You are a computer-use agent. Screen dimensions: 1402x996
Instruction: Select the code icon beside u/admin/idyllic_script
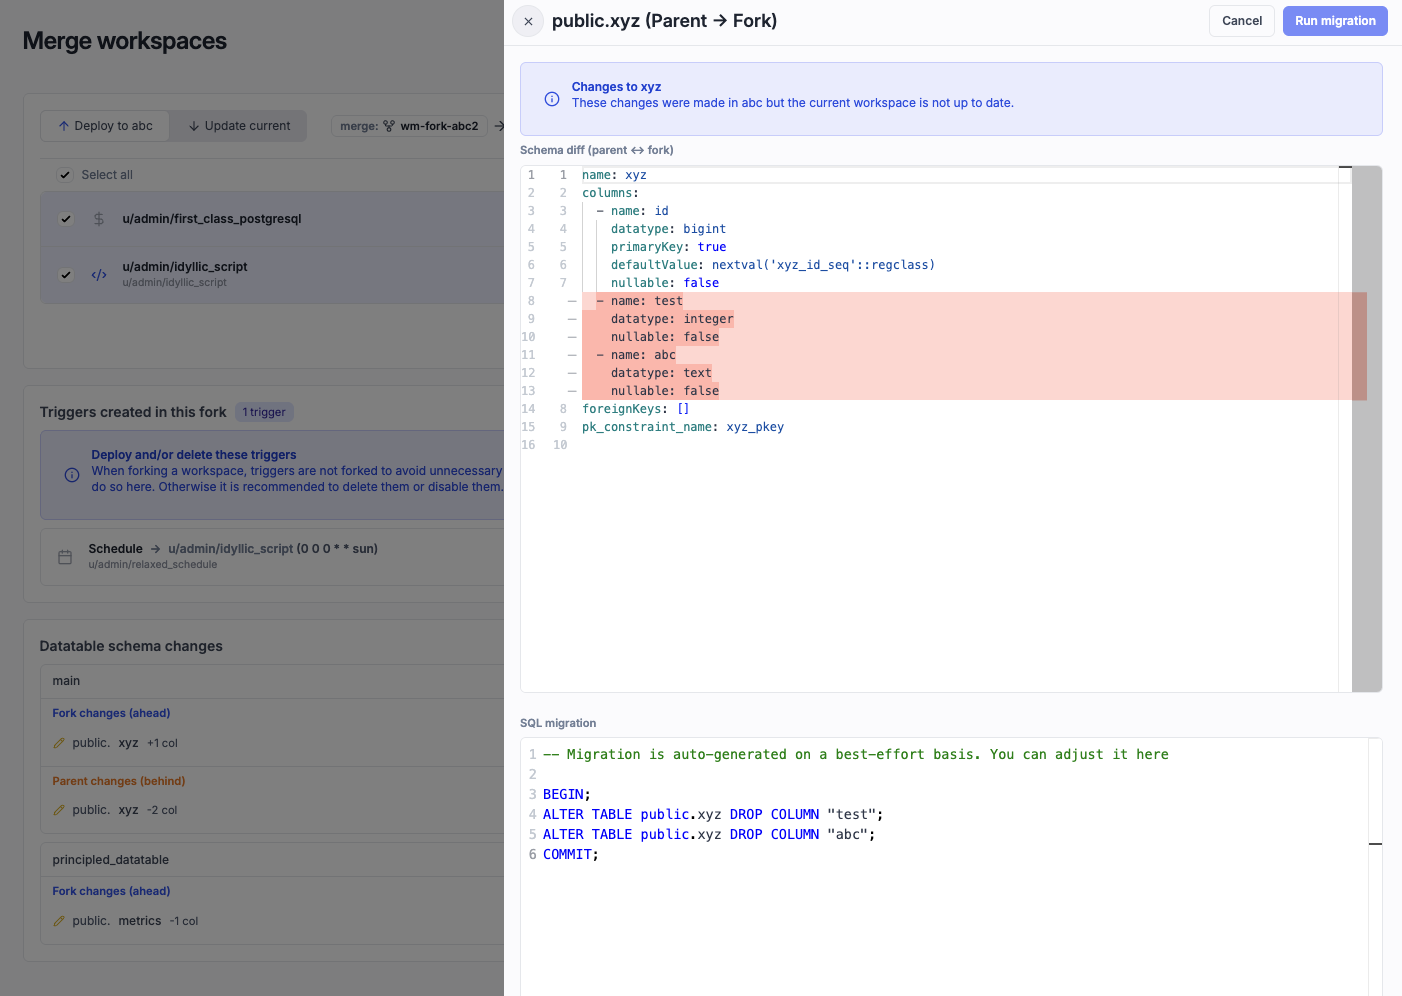coord(98,274)
